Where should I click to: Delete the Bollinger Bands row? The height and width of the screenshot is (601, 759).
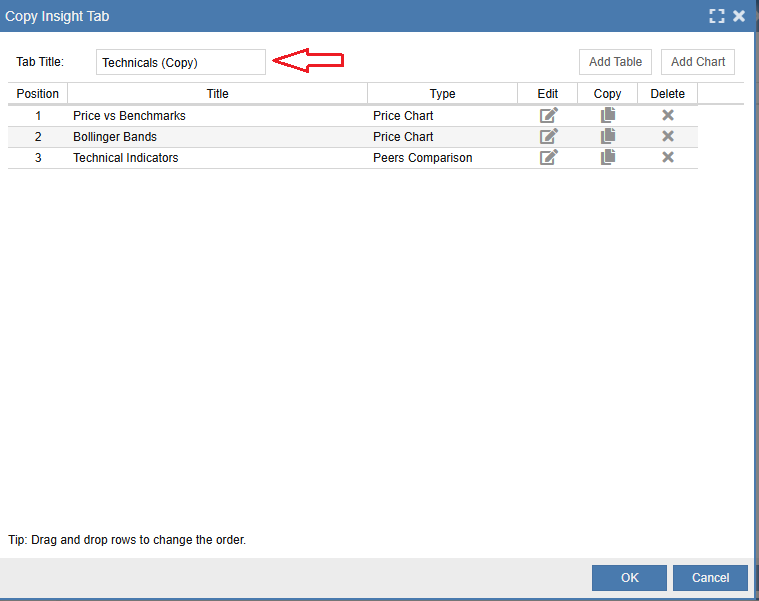(x=668, y=136)
